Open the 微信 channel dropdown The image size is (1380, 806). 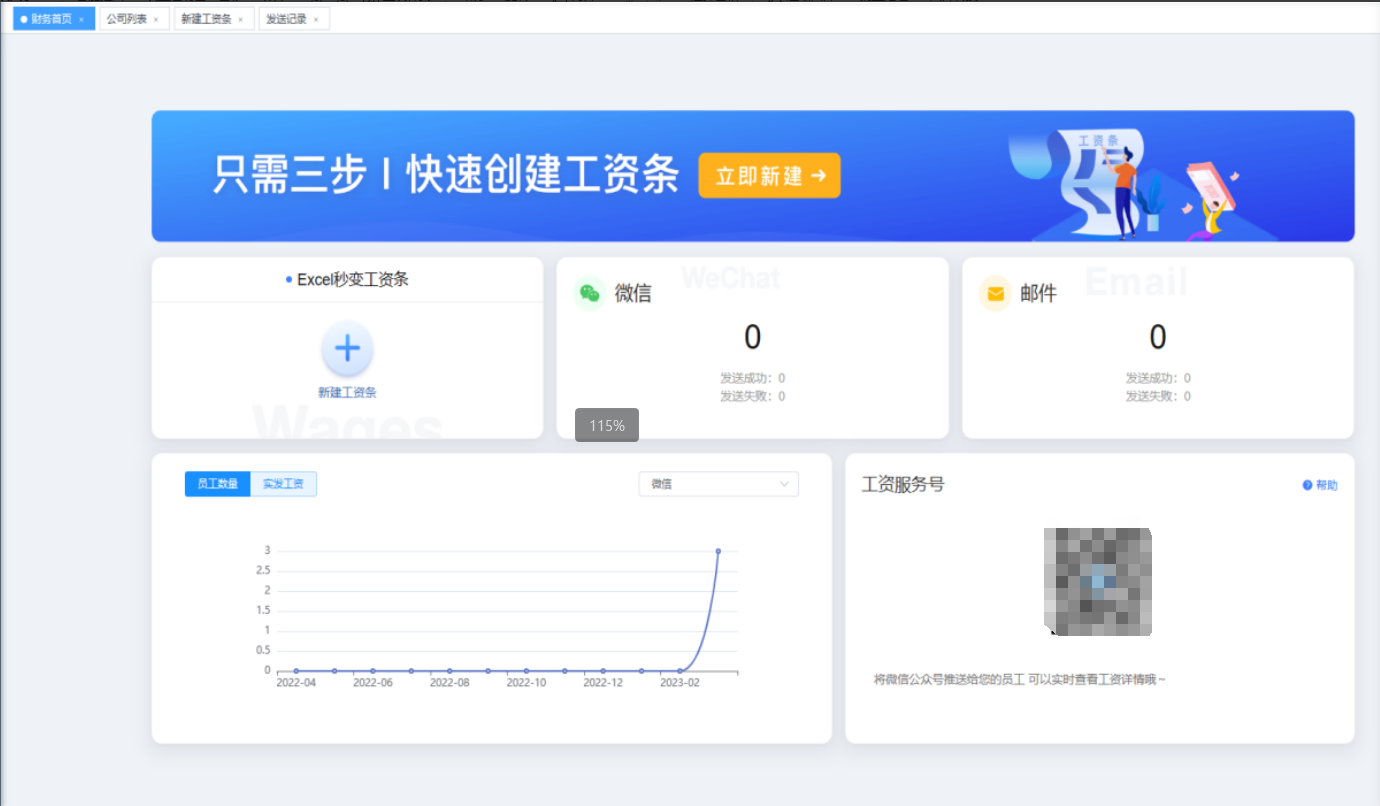click(718, 484)
